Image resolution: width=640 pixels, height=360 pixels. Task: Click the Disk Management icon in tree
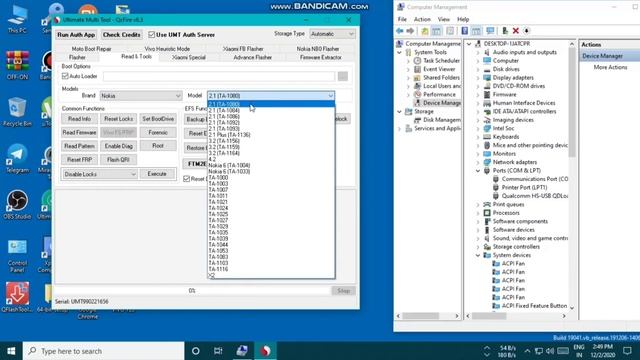coord(417,120)
